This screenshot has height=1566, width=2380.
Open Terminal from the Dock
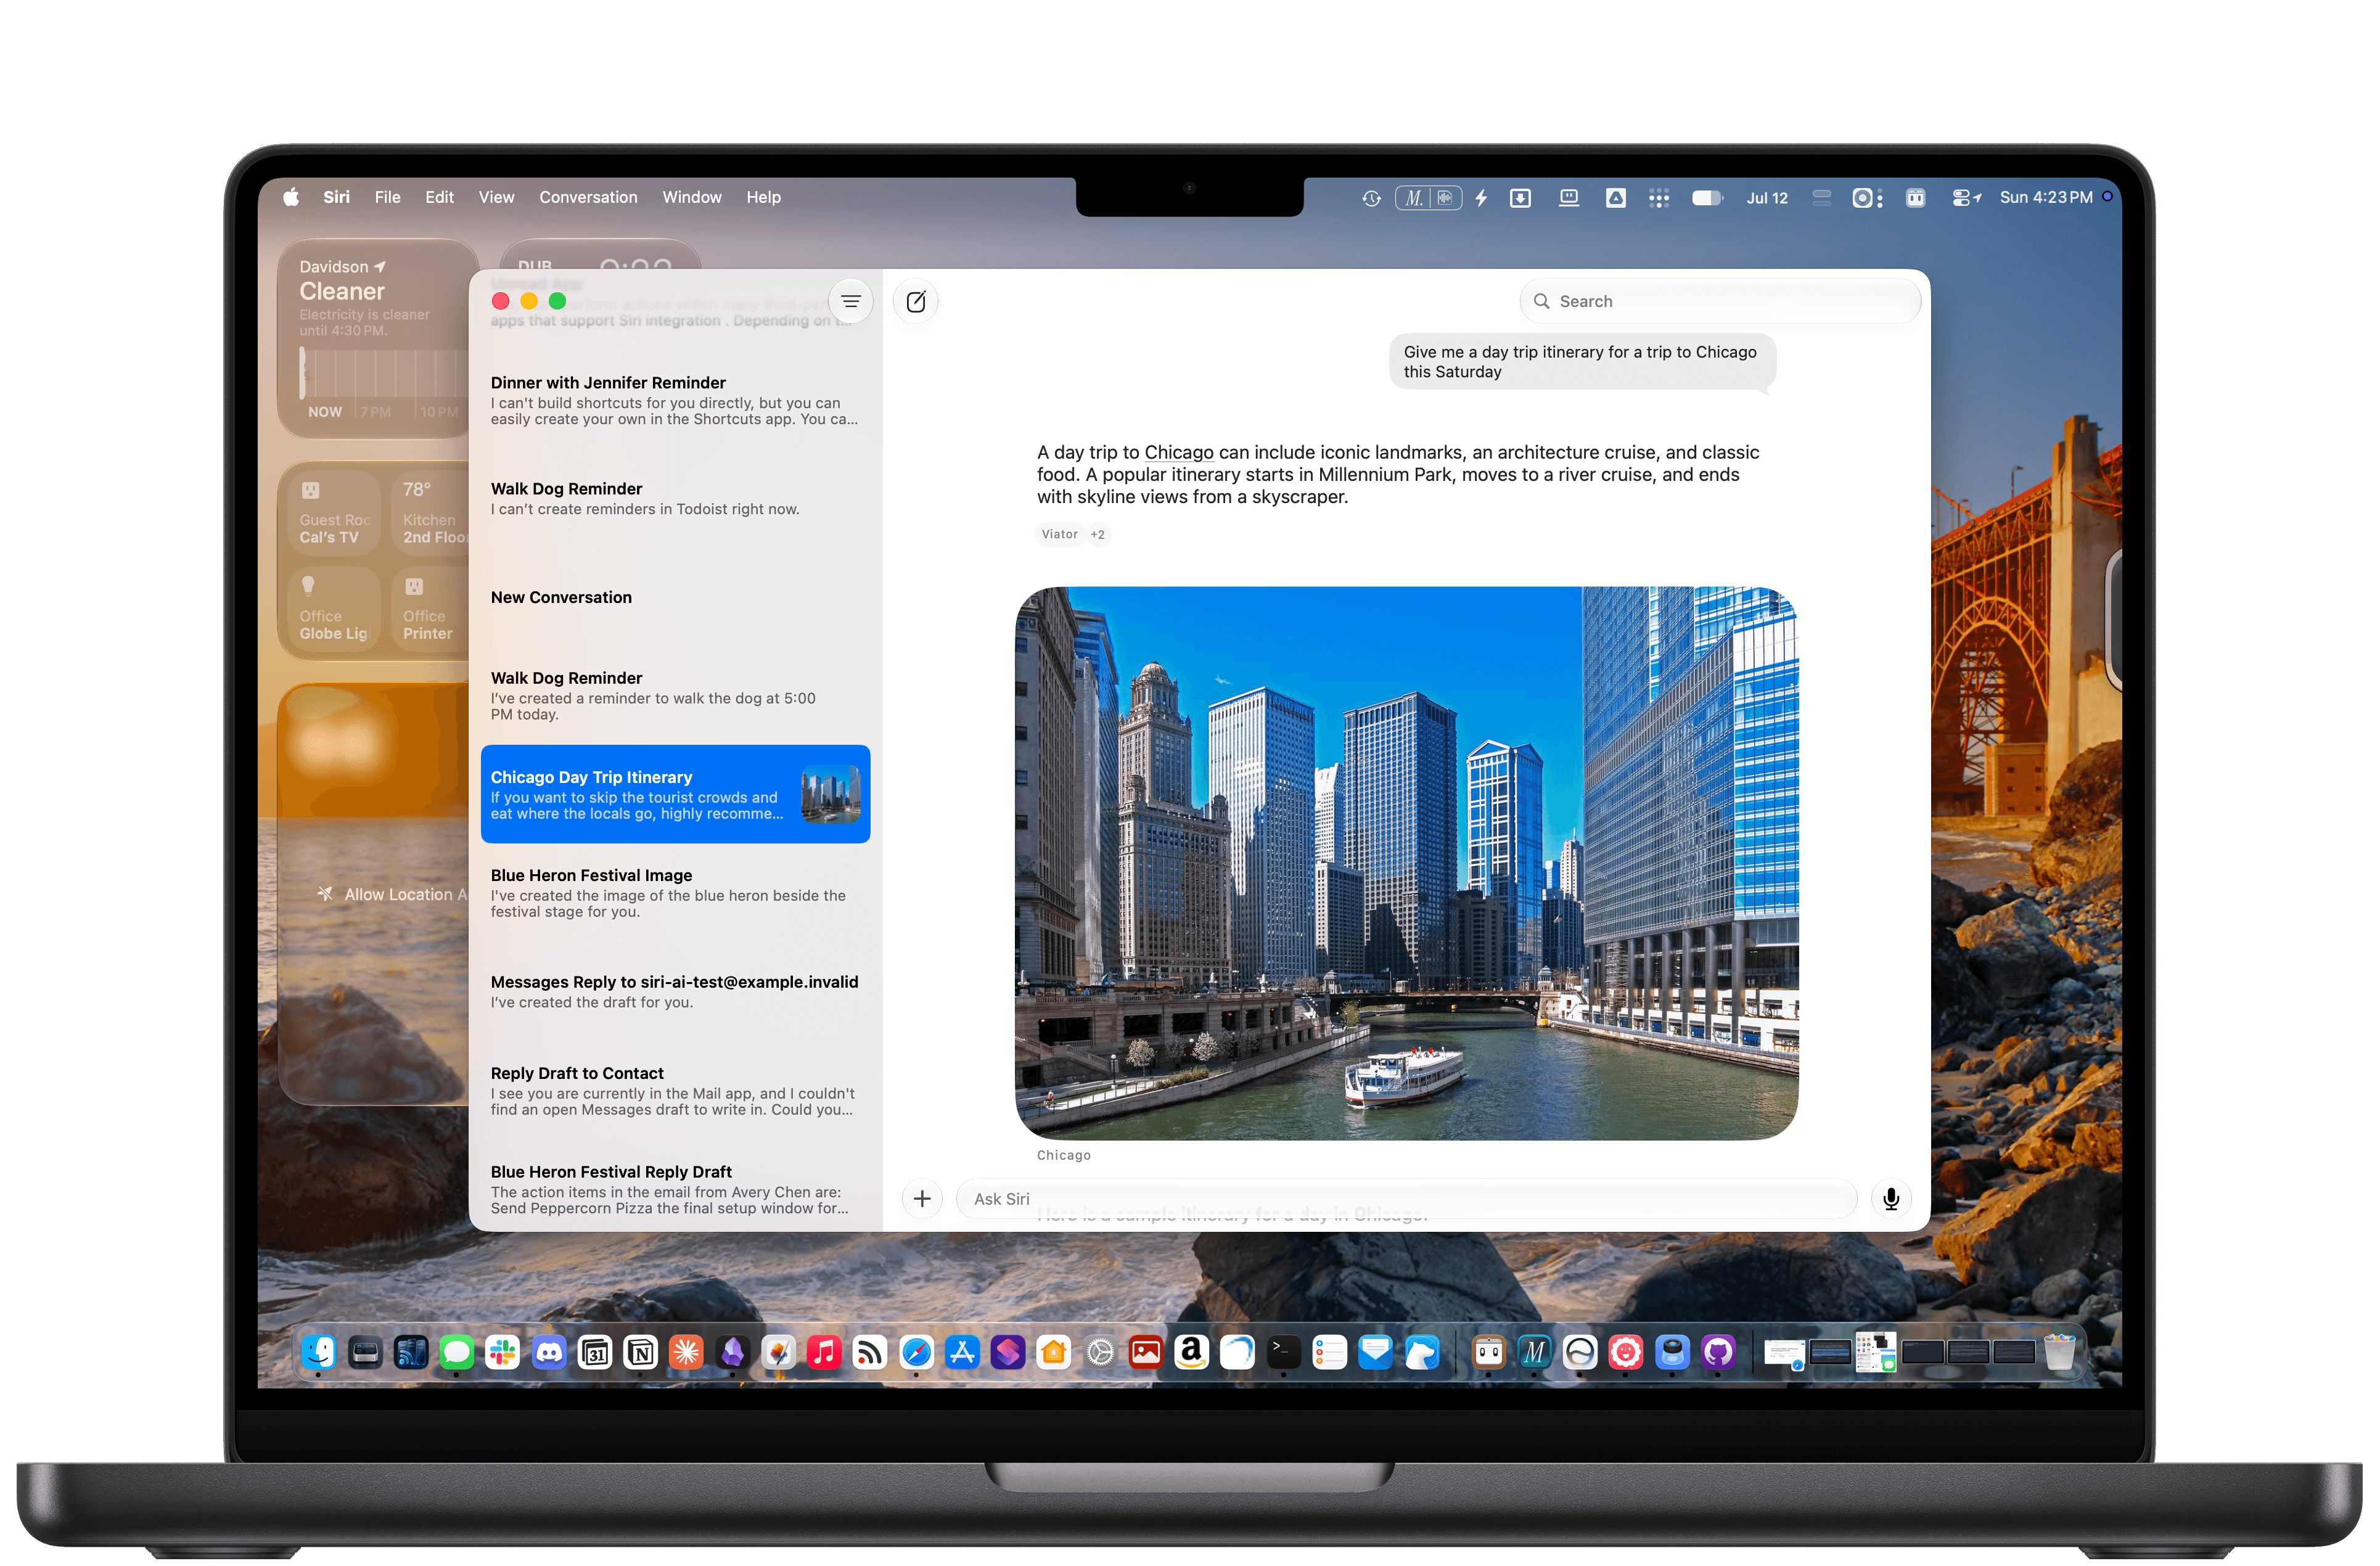pyautogui.click(x=1283, y=1353)
